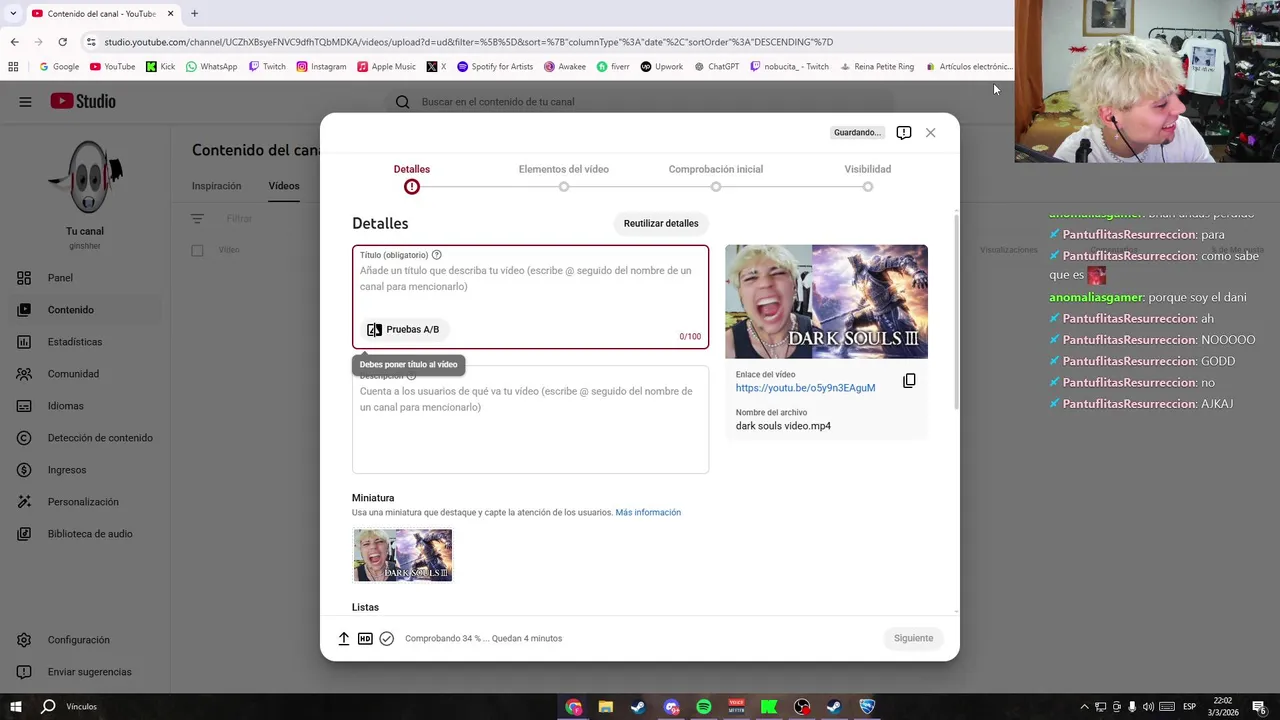Viewport: 1280px width, 720px height.
Task: Open the ChatGPT bookmark
Action: click(717, 67)
